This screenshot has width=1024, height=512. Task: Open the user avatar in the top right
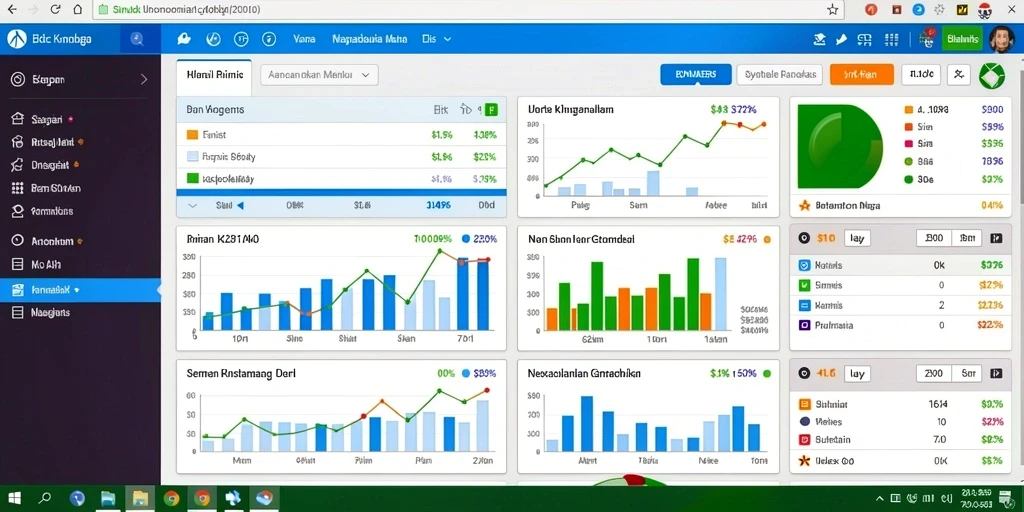pyautogui.click(x=1001, y=39)
